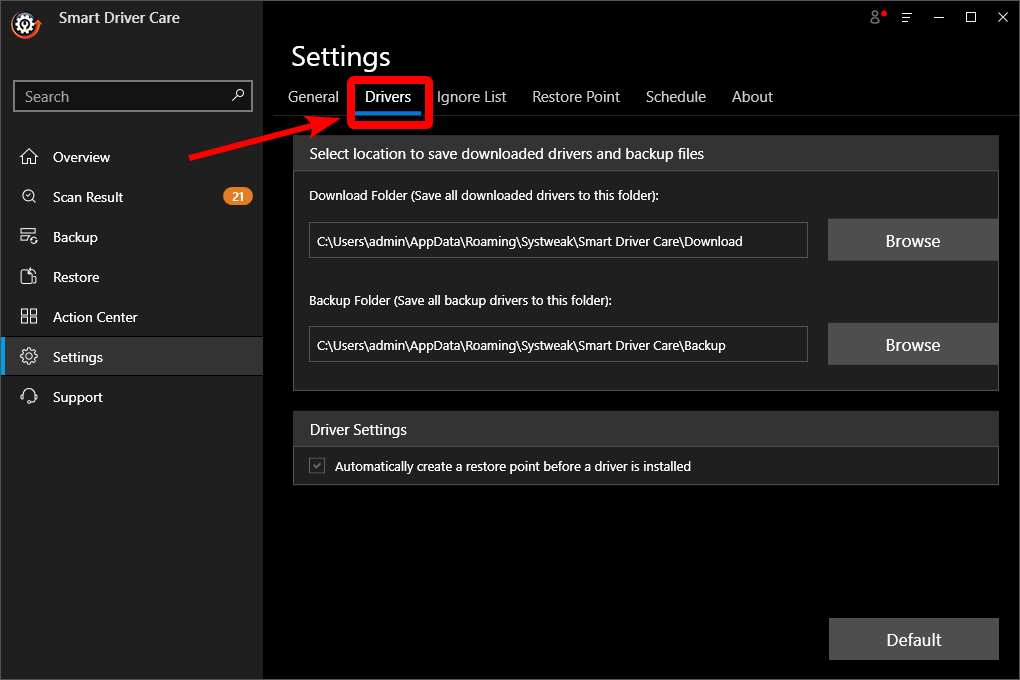Open the account profile icon
The image size is (1020, 680).
[x=878, y=18]
